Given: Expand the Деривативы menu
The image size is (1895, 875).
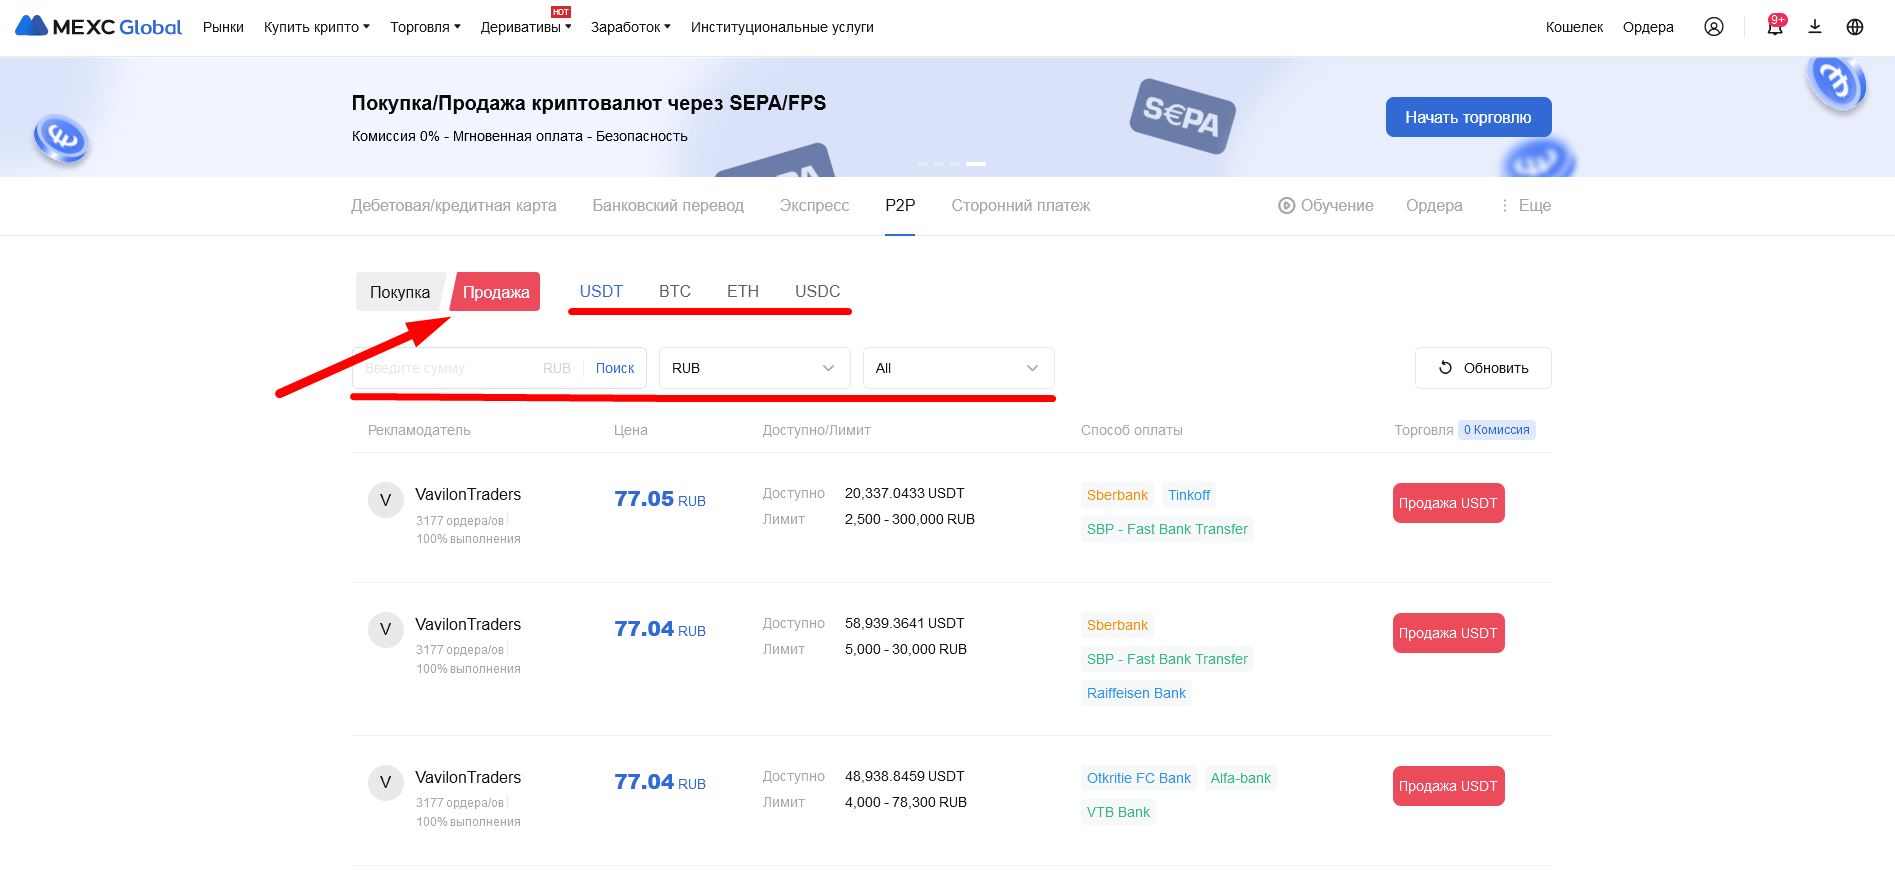Looking at the screenshot, I should [526, 27].
